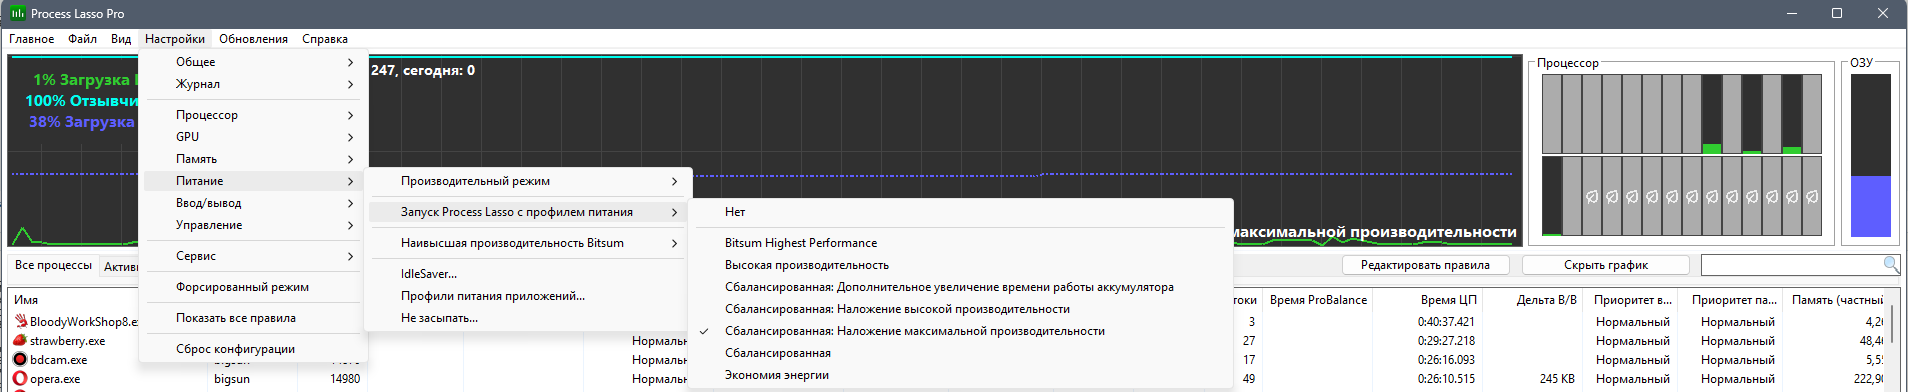Image resolution: width=1908 pixels, height=392 pixels.
Task: Click the opera.exe process icon
Action: click(20, 378)
